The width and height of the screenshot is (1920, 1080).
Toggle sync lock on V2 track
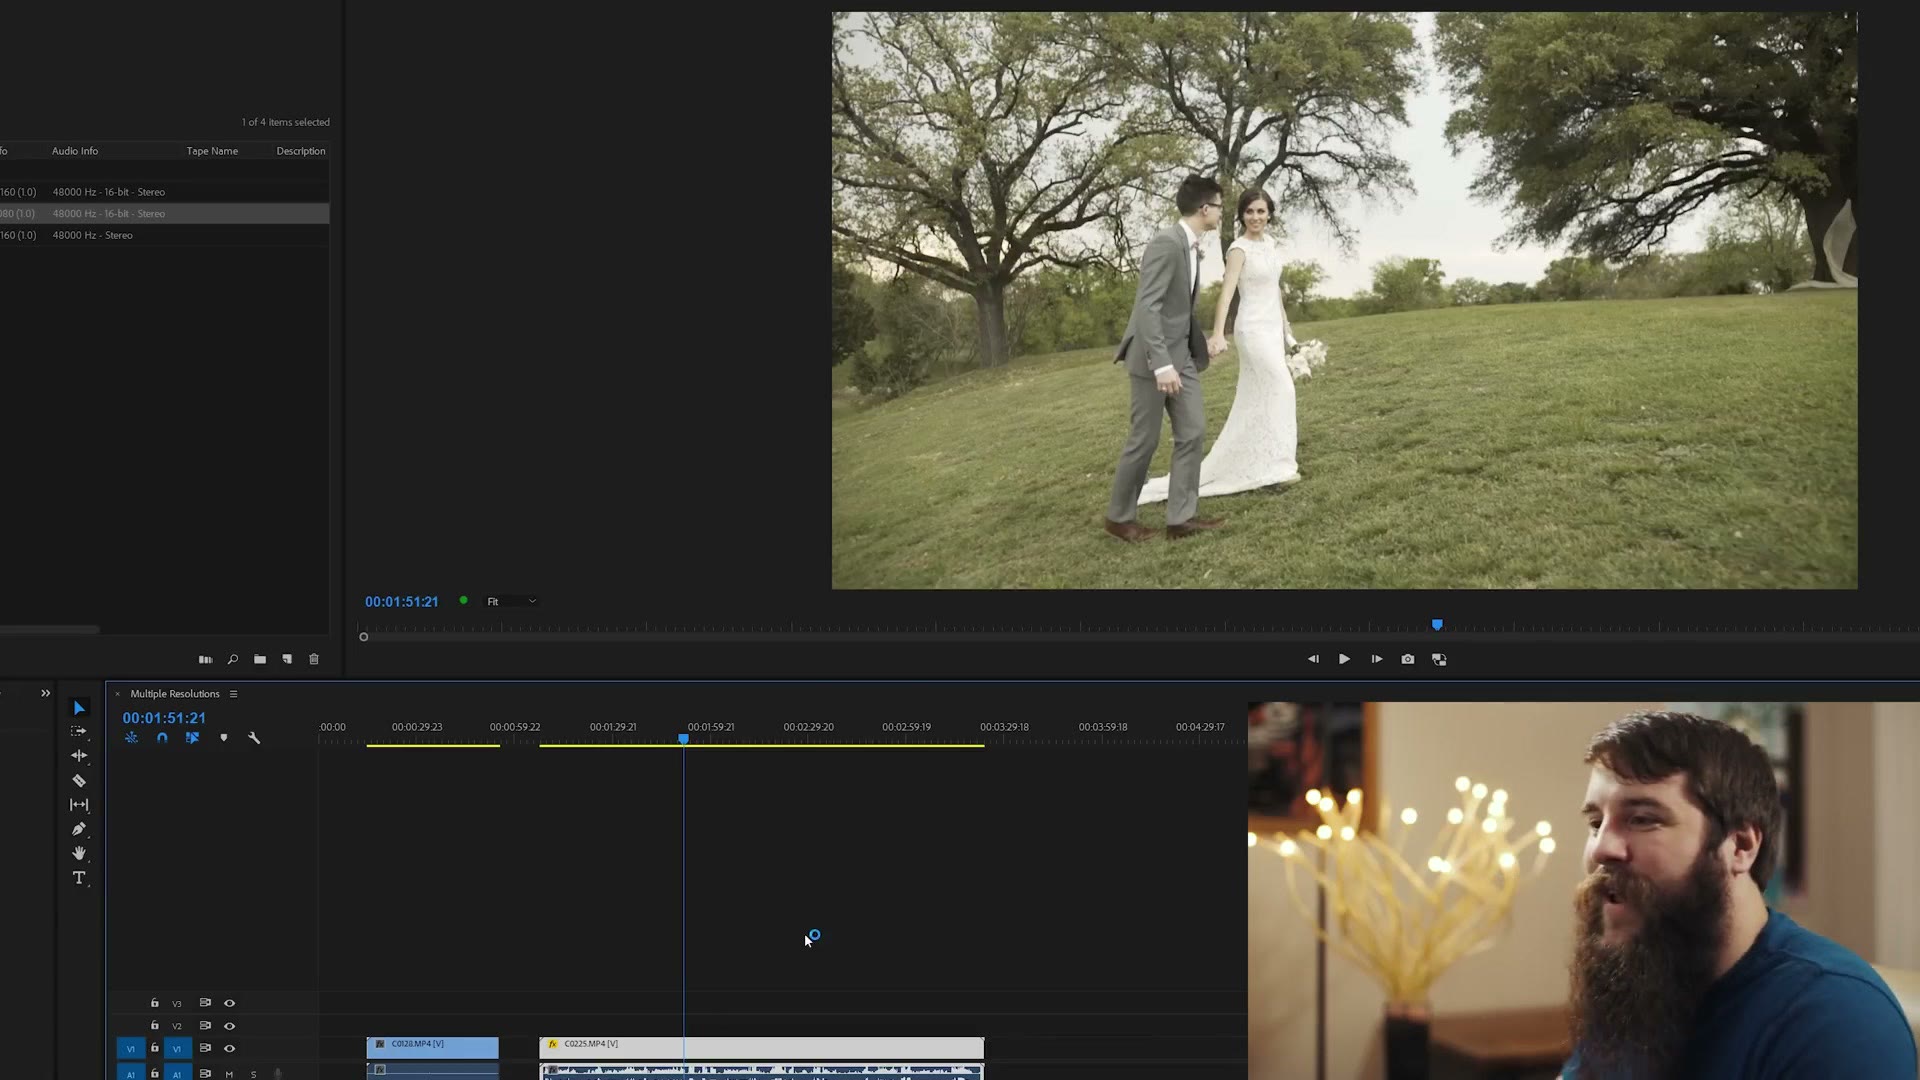tap(205, 1026)
